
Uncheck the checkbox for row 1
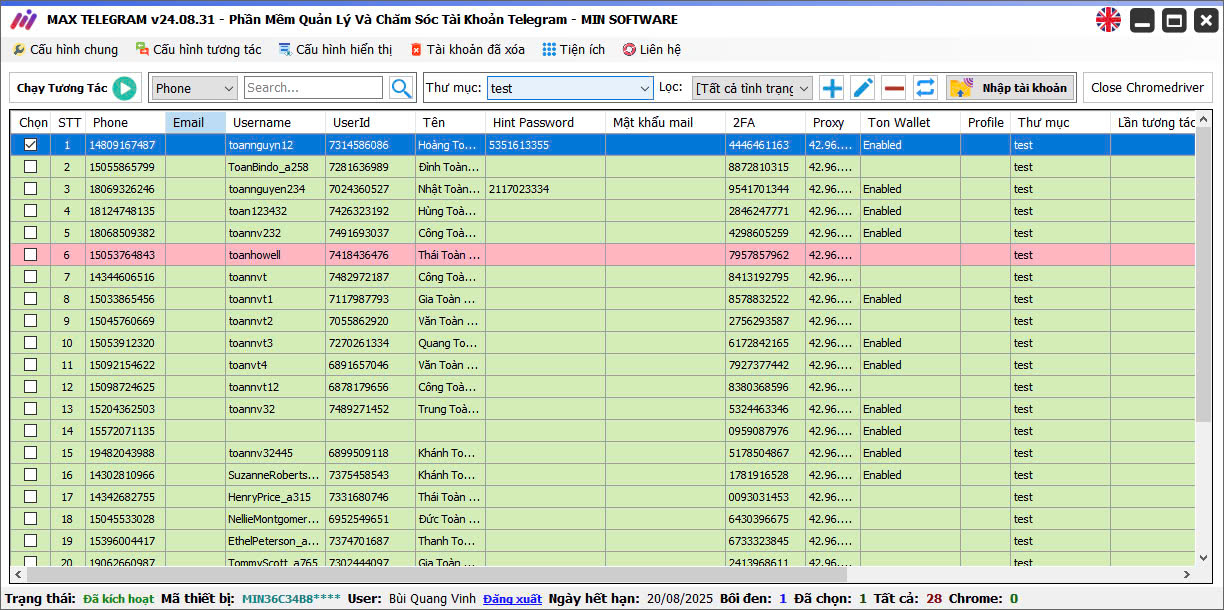31,145
